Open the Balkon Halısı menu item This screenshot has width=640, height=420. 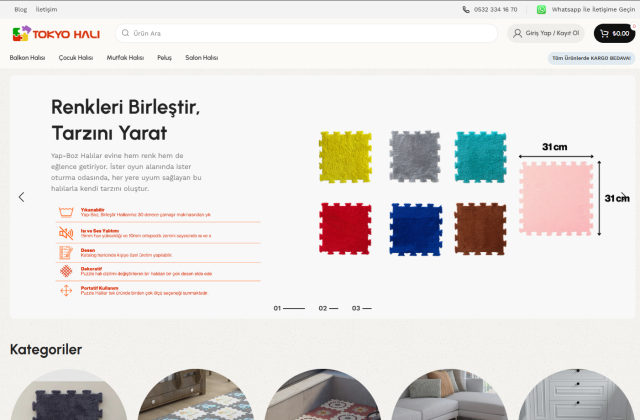pos(28,58)
